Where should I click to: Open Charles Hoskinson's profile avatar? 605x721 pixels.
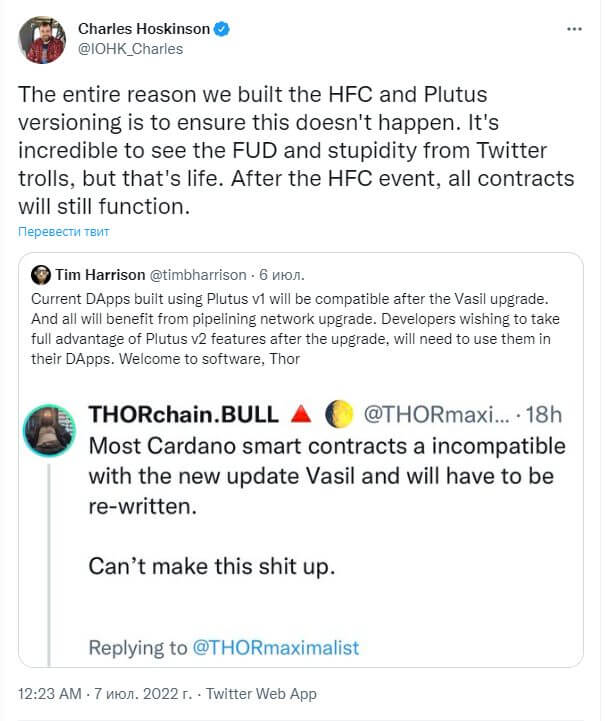pos(42,40)
